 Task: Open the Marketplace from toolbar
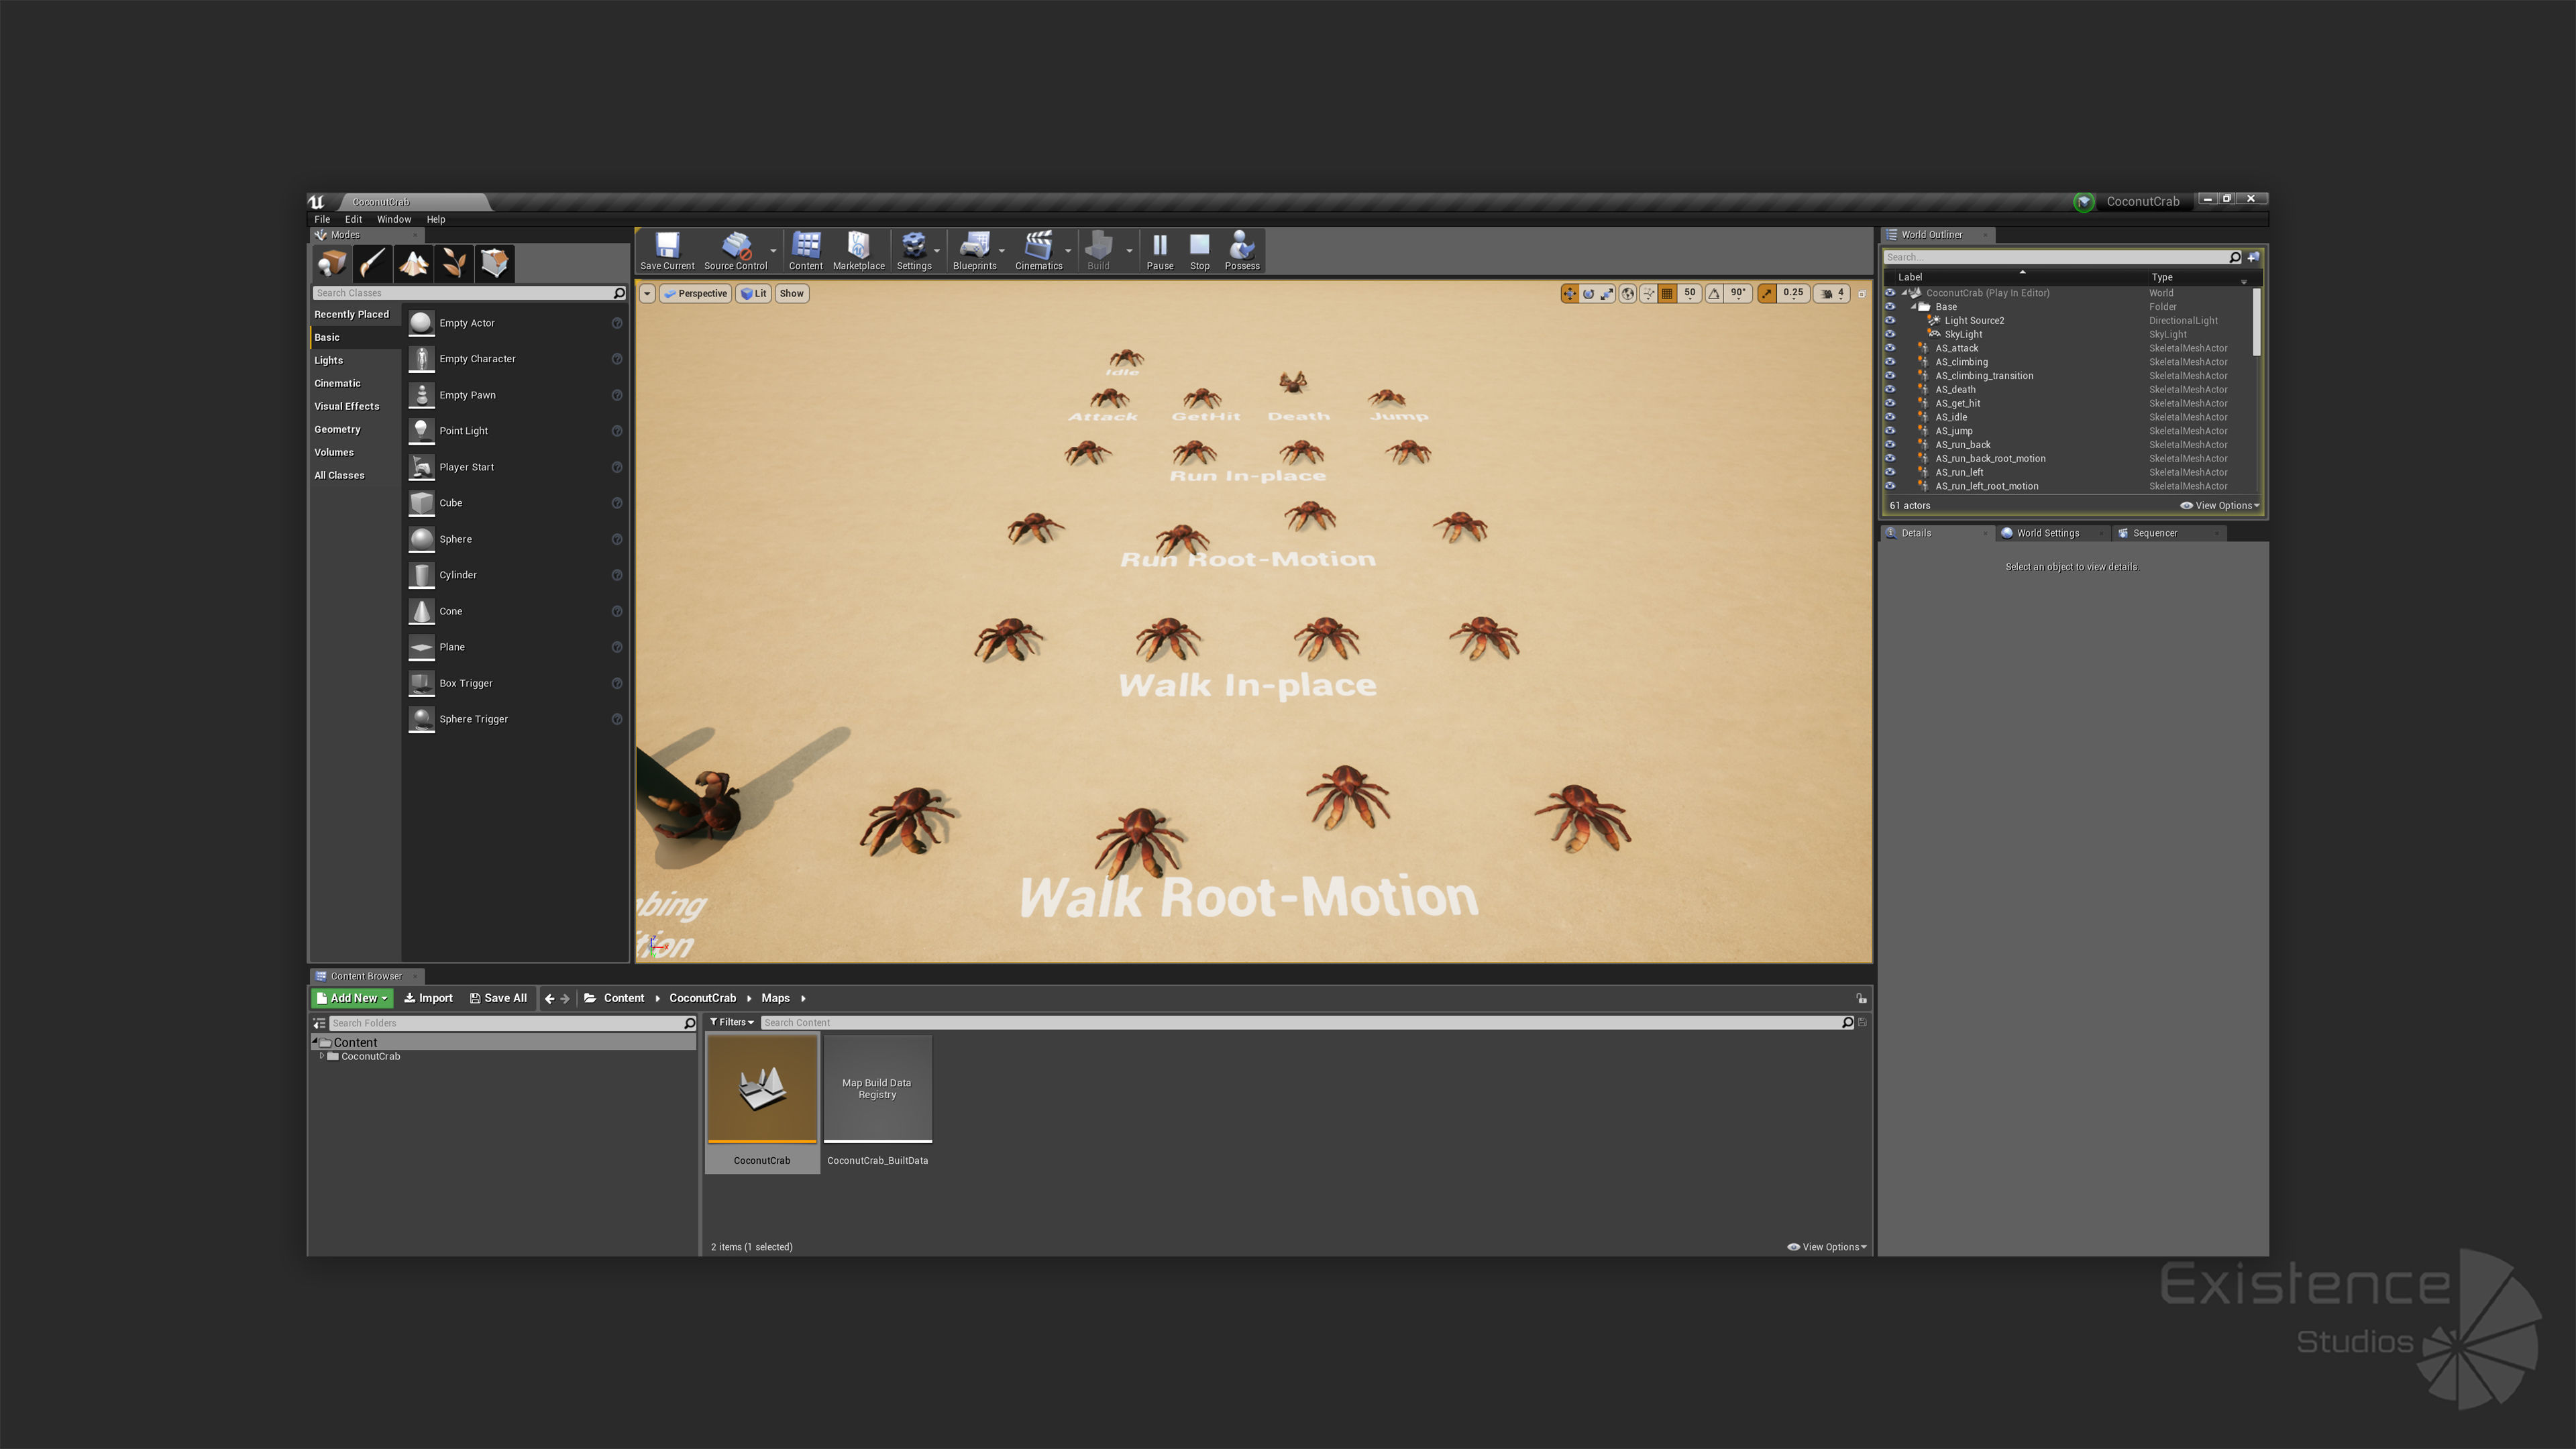click(858, 250)
